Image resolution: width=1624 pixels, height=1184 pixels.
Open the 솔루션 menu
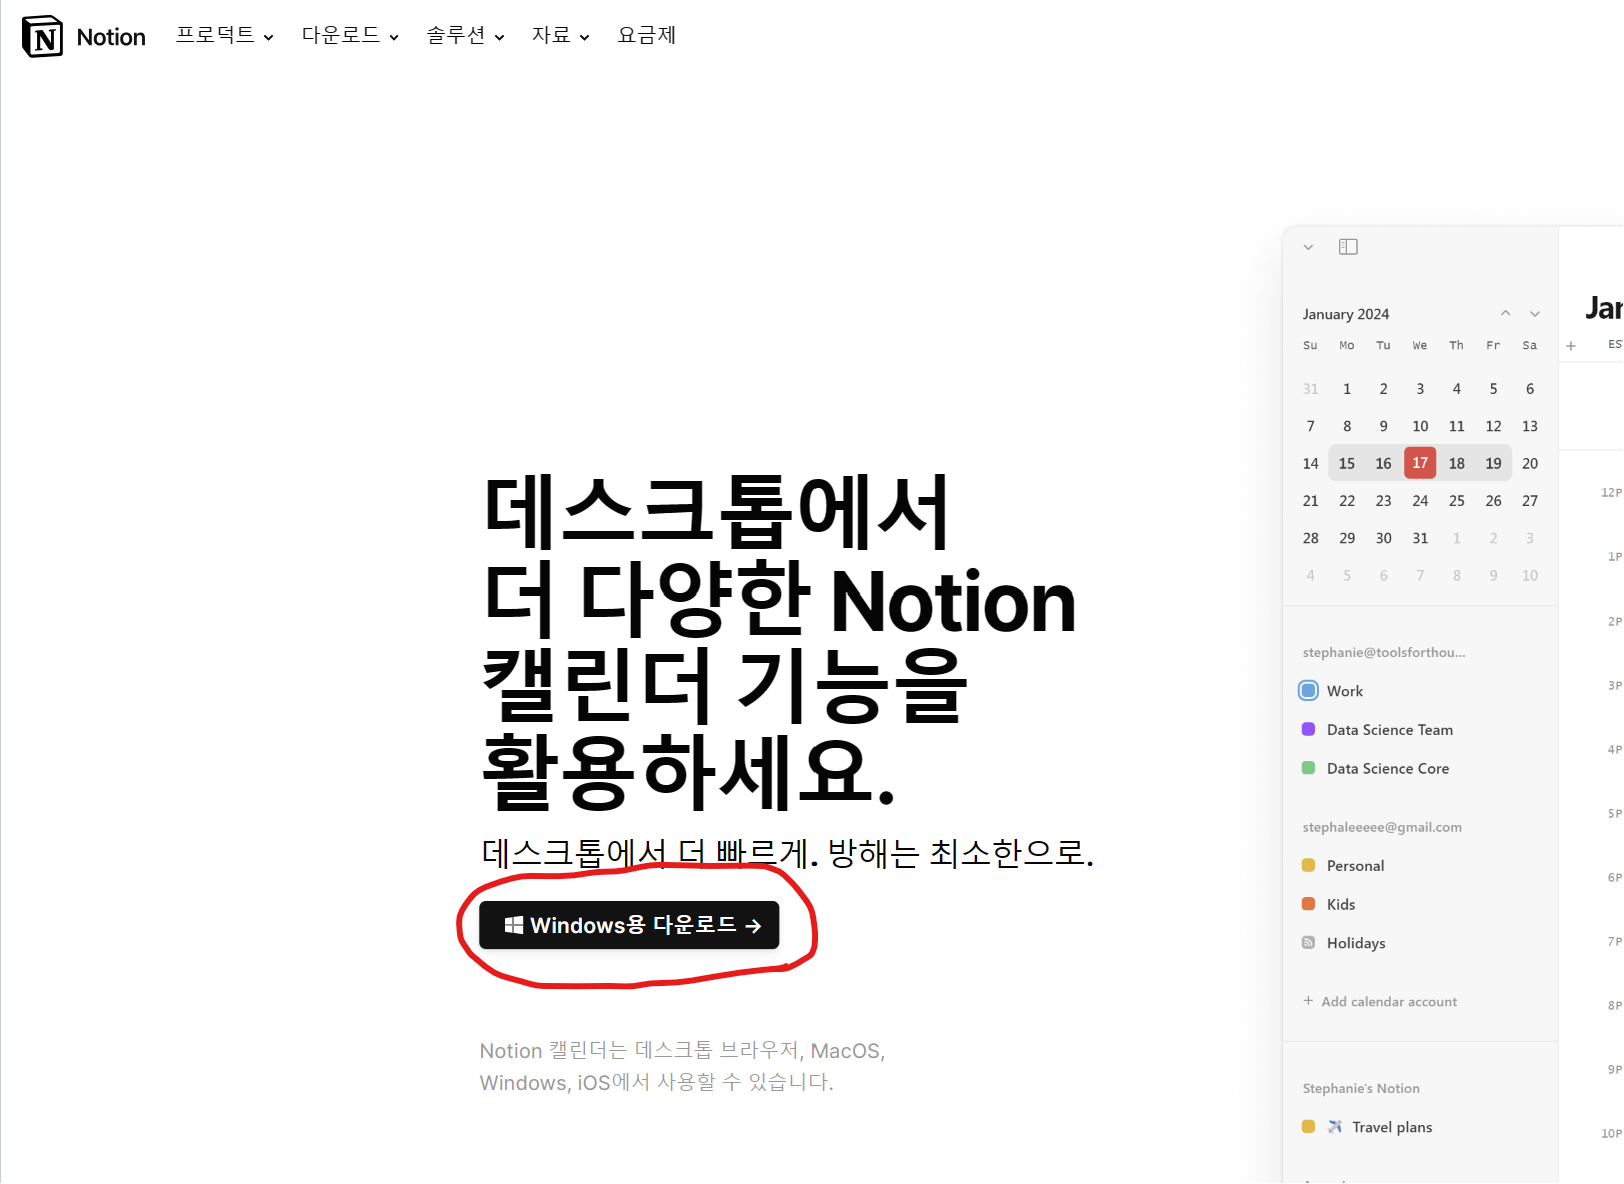(x=465, y=36)
